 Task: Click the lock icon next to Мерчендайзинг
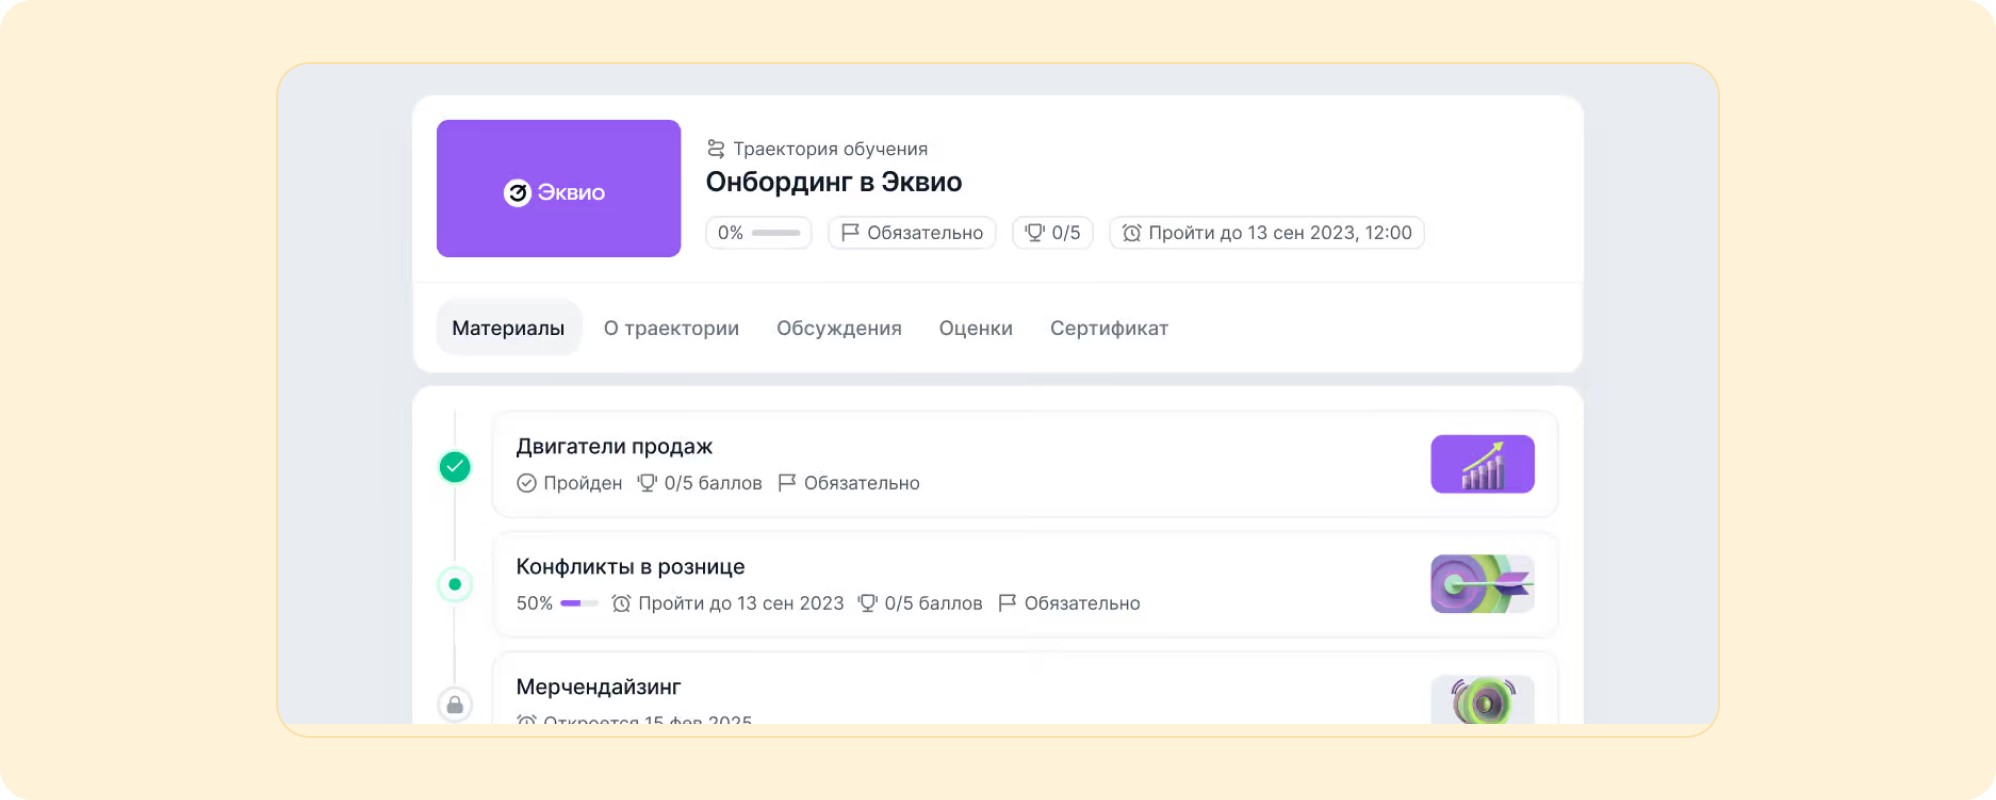click(x=455, y=705)
